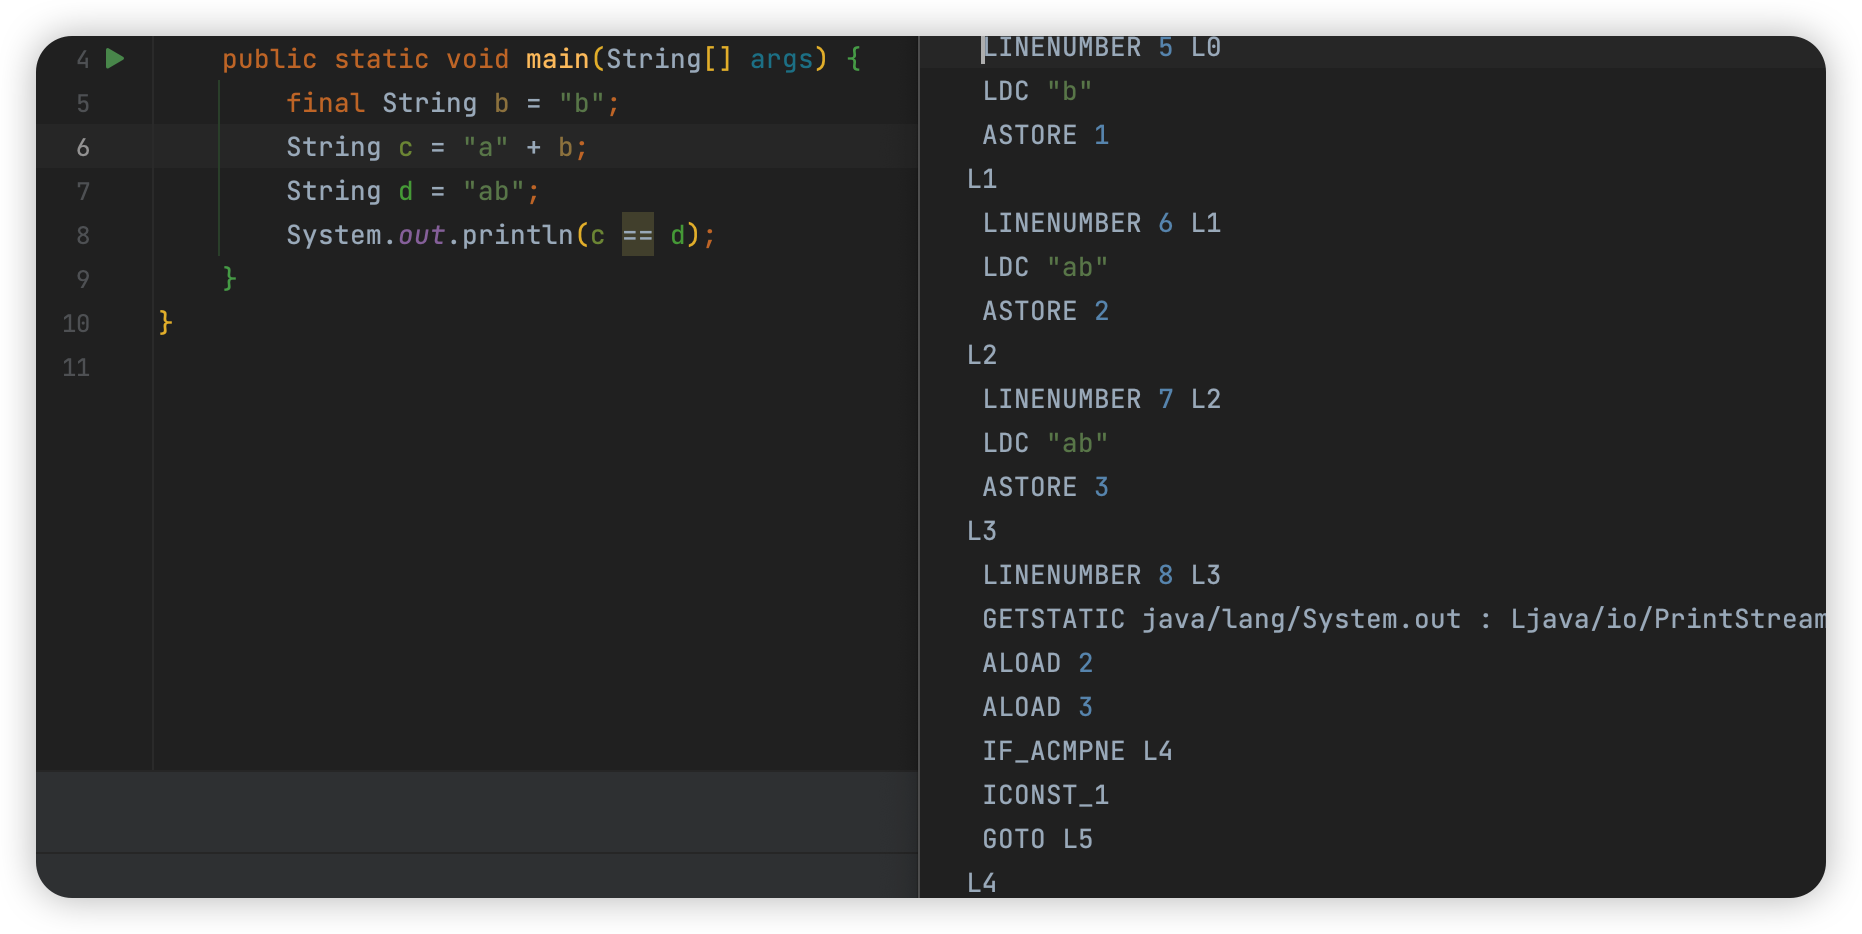Click the 'final' keyword on line 5
The image size is (1862, 934).
pyautogui.click(x=325, y=103)
